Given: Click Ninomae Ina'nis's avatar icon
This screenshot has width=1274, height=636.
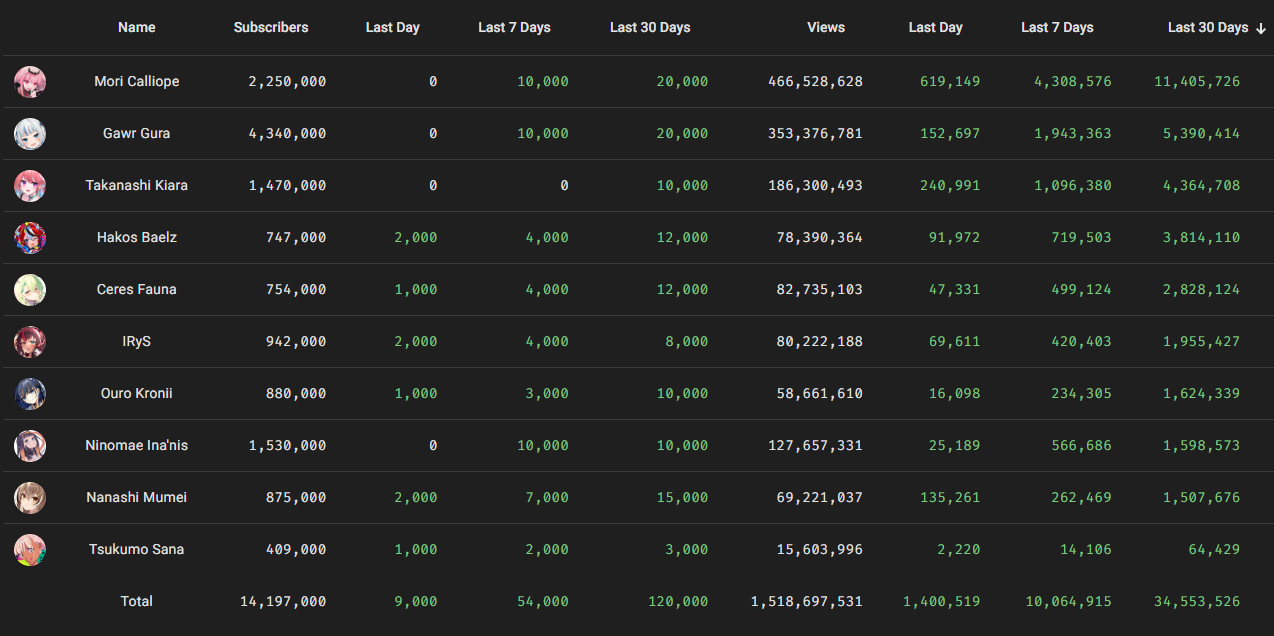Looking at the screenshot, I should coord(30,446).
